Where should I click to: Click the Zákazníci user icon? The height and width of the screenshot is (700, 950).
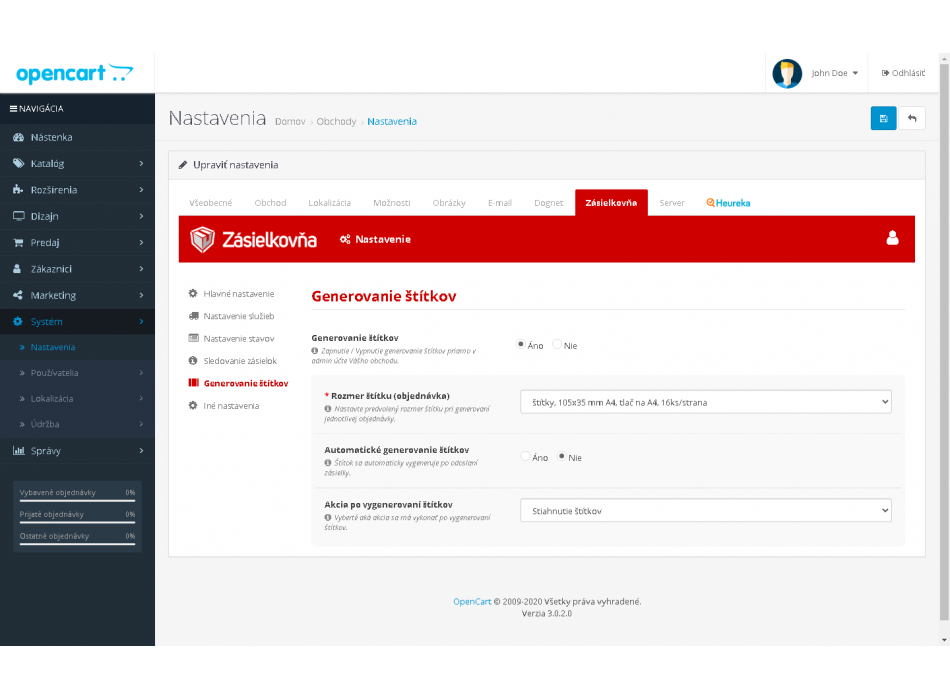[x=18, y=268]
